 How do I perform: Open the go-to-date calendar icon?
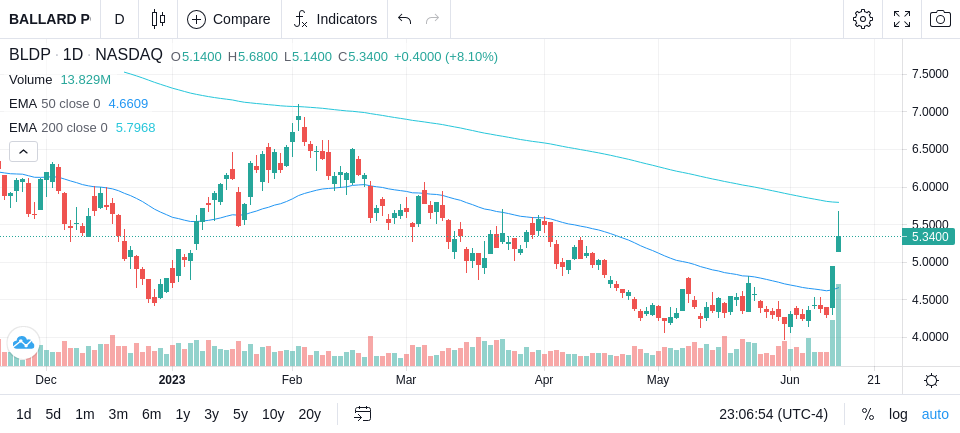click(362, 415)
